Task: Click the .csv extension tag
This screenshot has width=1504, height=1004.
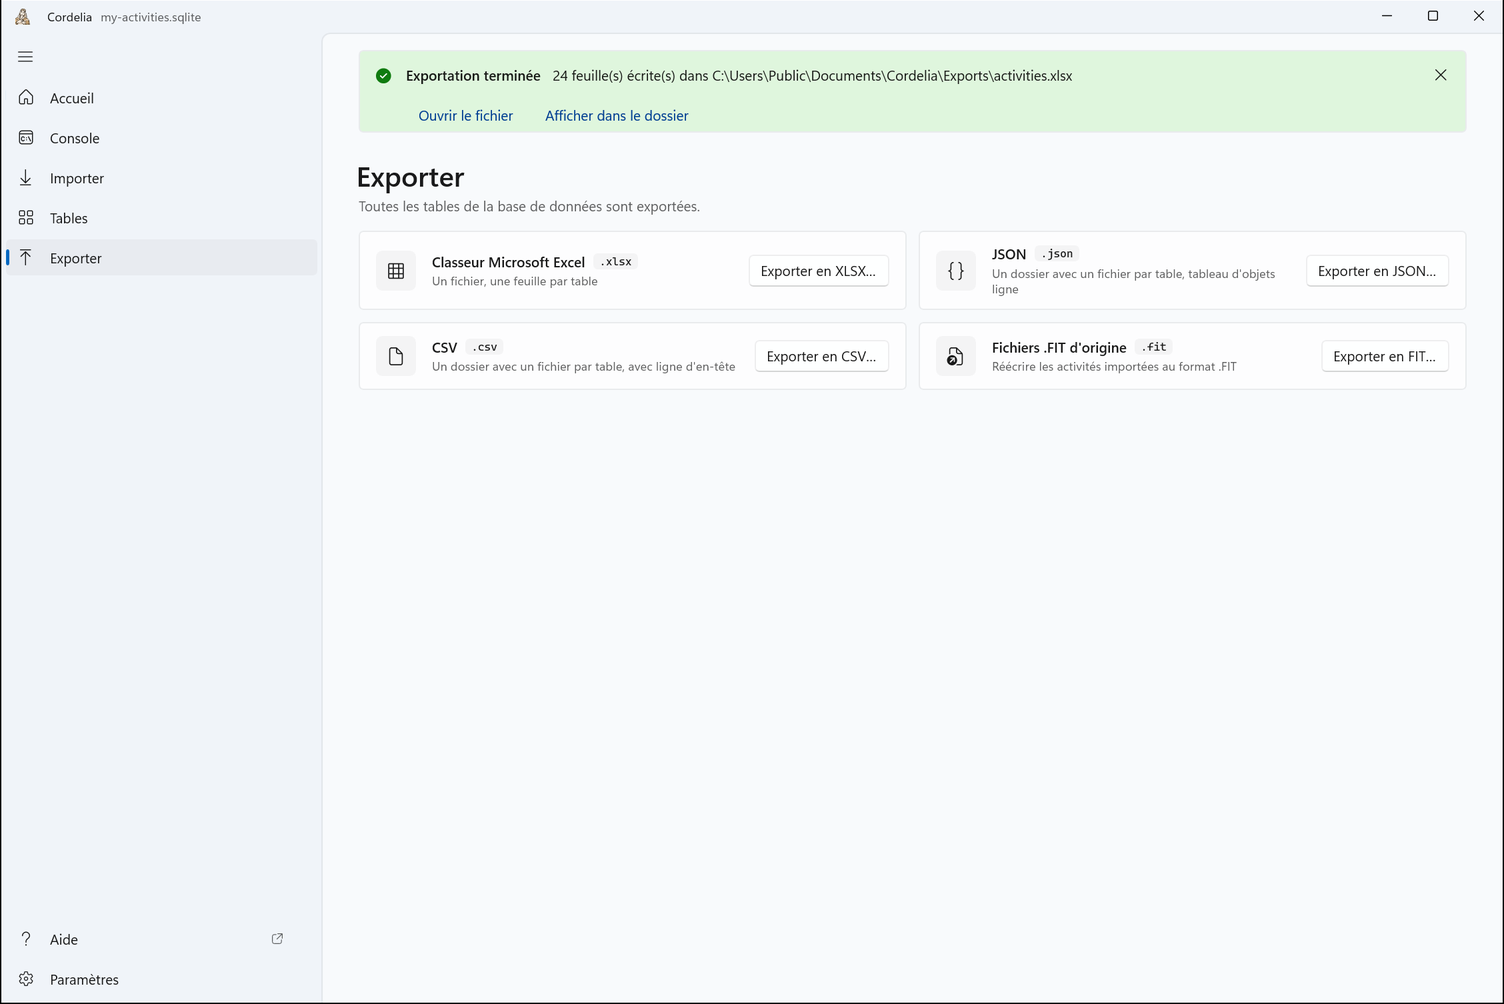Action: (x=485, y=347)
